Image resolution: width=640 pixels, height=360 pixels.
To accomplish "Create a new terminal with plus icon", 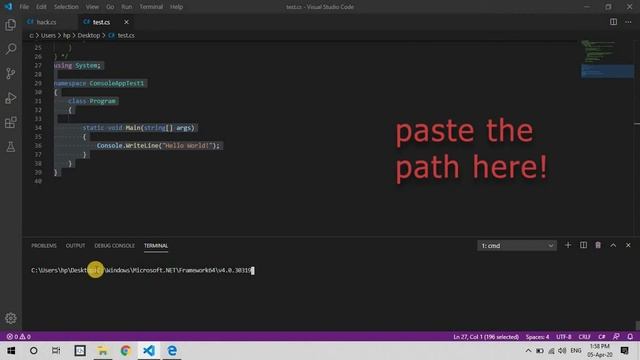I will [568, 245].
